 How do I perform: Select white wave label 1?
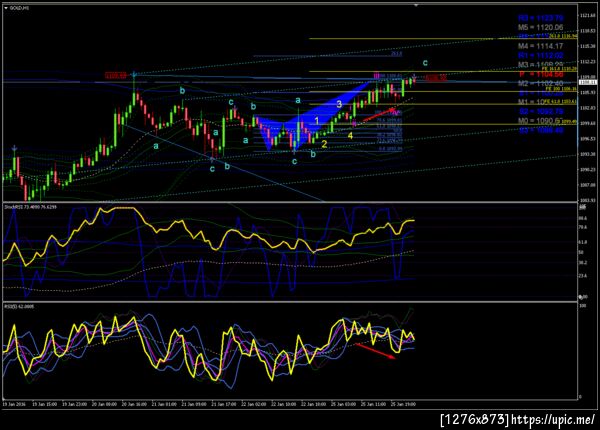(317, 121)
